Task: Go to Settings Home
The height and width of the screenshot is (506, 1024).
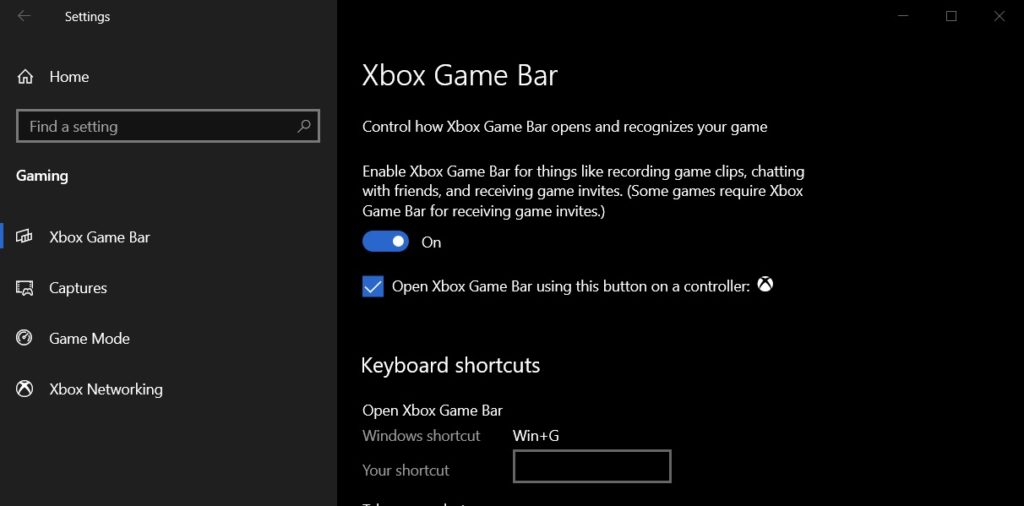Action: 69,77
